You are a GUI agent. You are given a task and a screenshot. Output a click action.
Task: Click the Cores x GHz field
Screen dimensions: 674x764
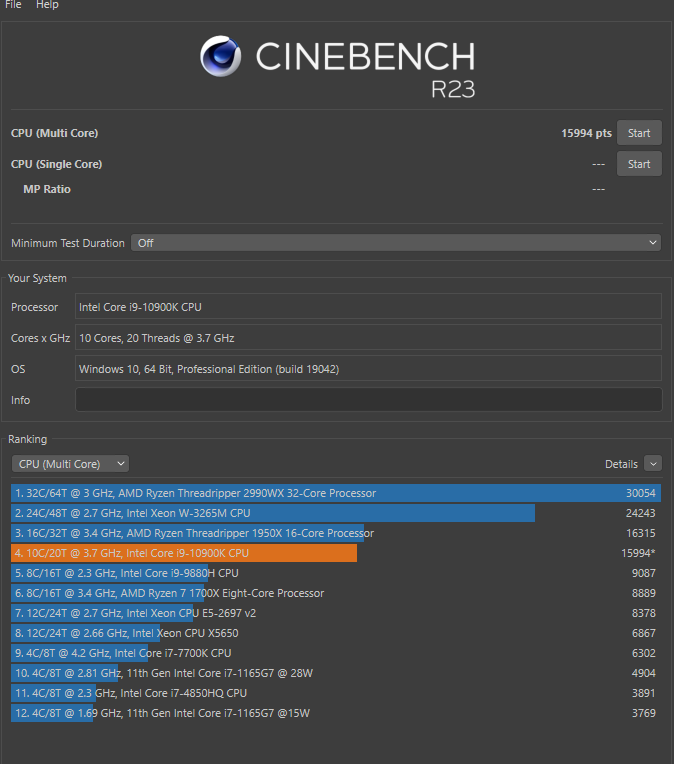click(x=368, y=338)
